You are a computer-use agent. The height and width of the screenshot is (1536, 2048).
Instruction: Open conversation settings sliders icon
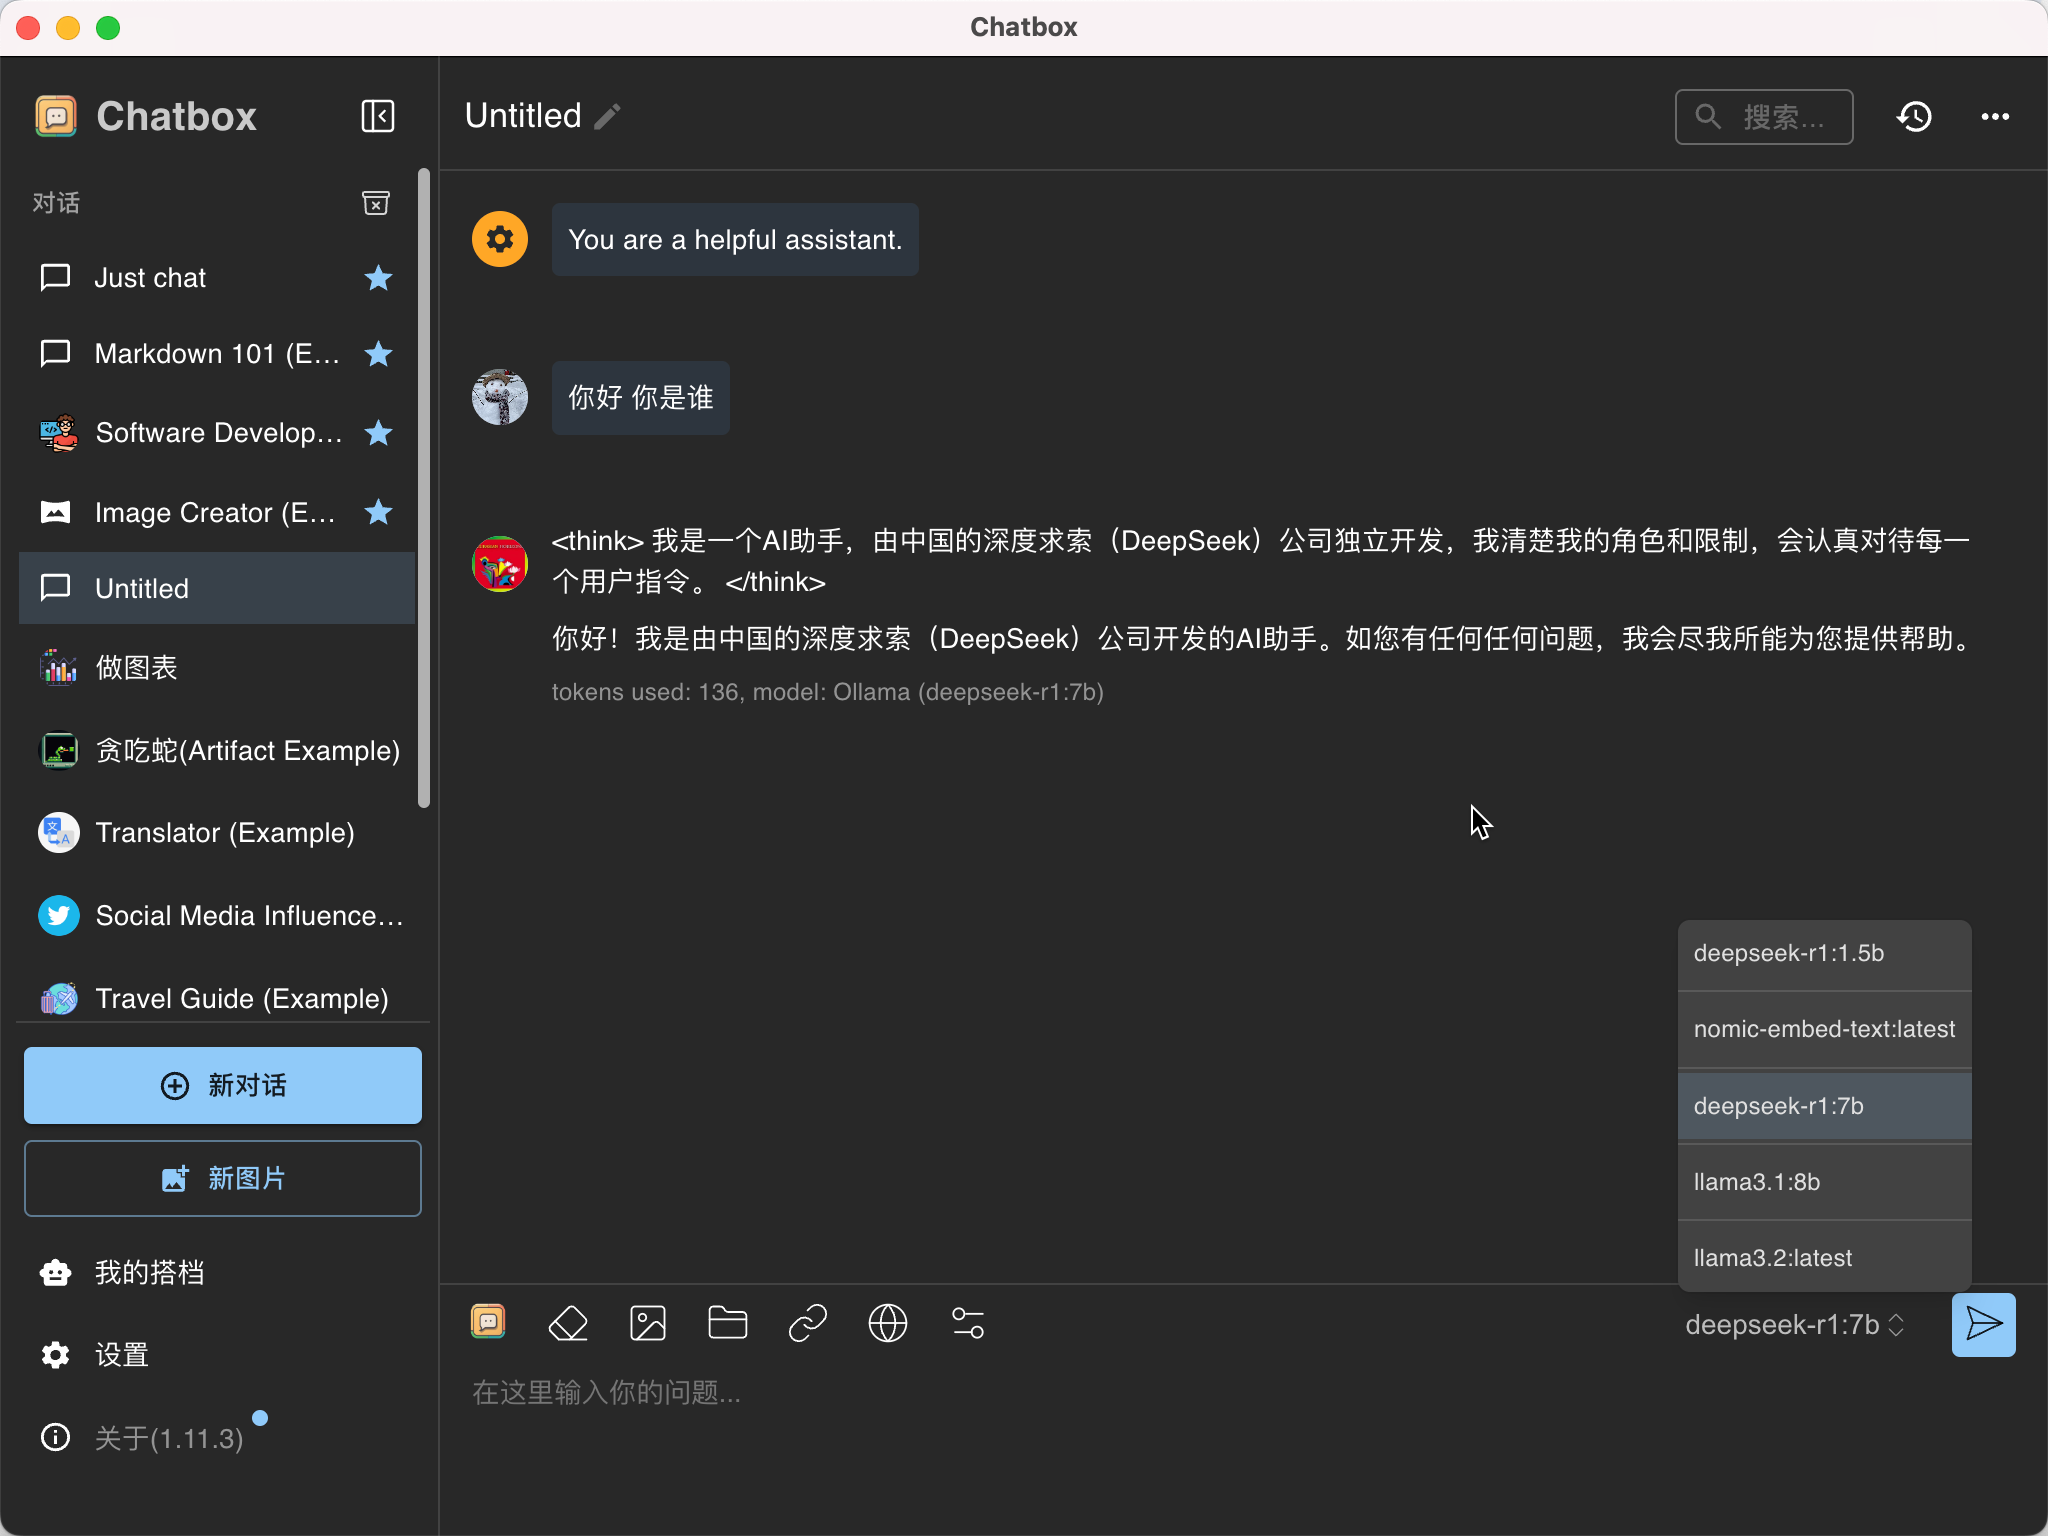[968, 1323]
